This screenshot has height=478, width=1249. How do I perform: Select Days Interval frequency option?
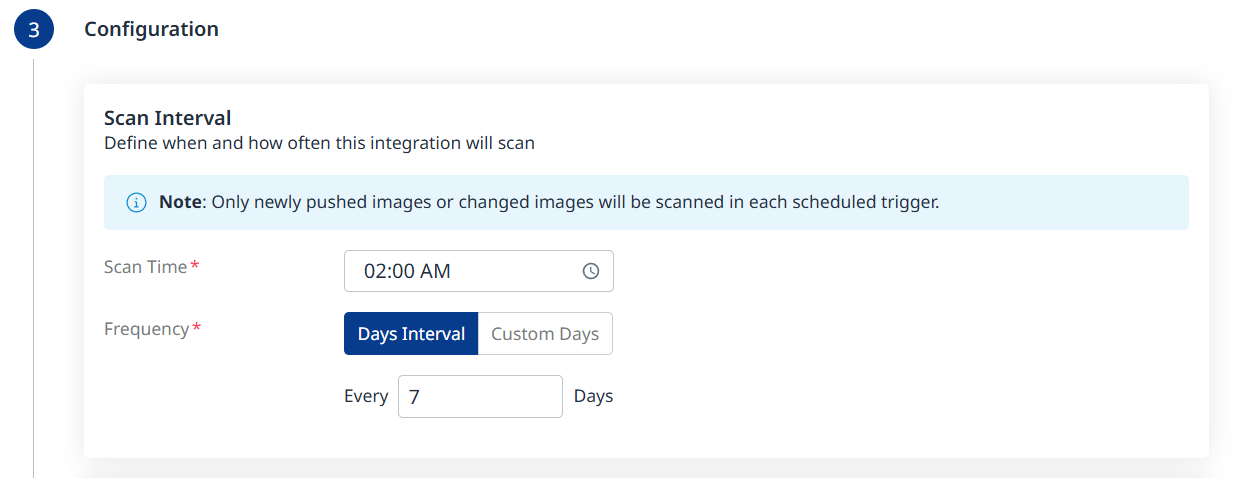click(x=411, y=334)
